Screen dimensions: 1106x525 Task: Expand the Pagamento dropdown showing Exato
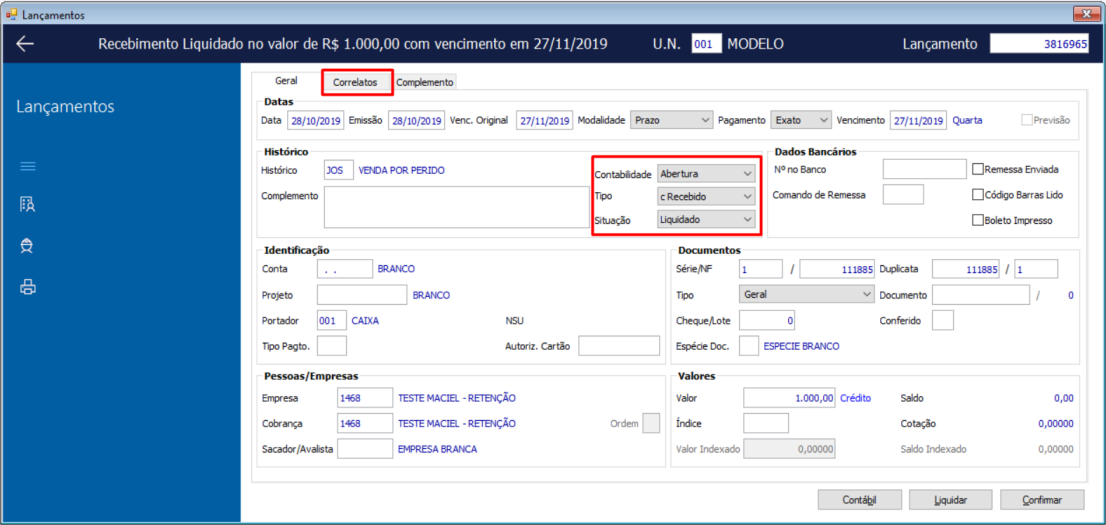[x=801, y=121]
